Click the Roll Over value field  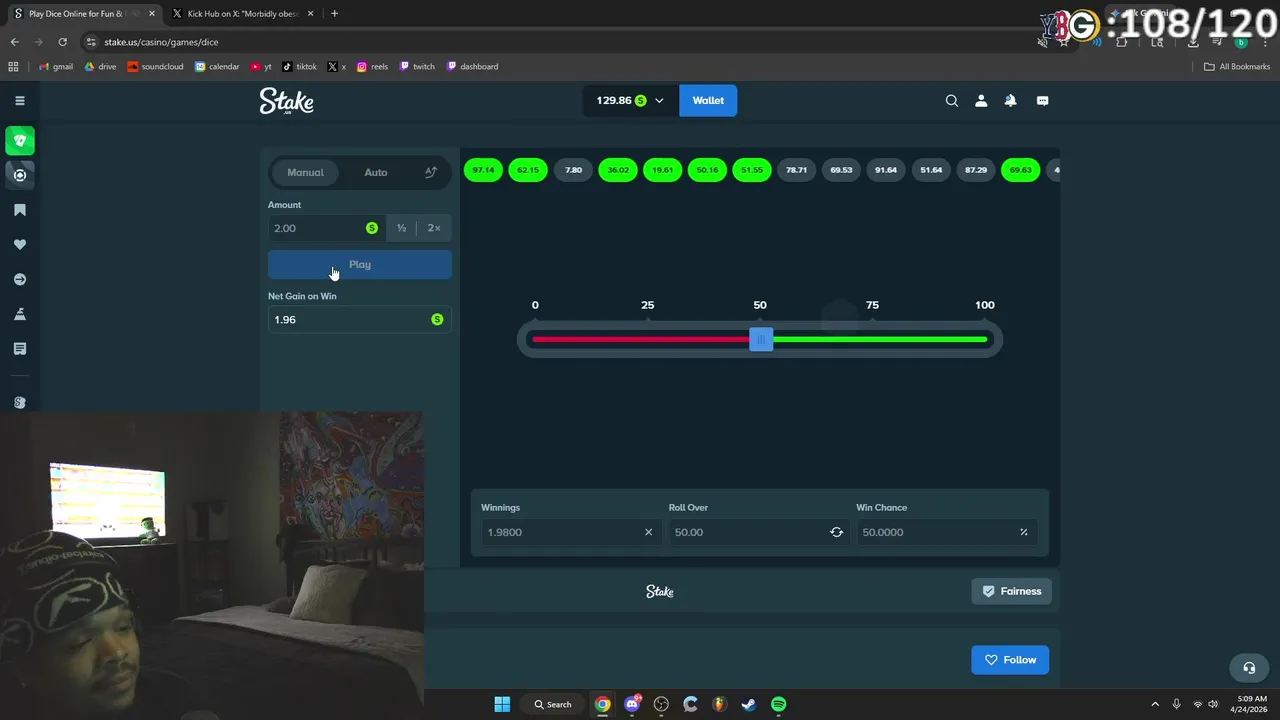pyautogui.click(x=757, y=532)
